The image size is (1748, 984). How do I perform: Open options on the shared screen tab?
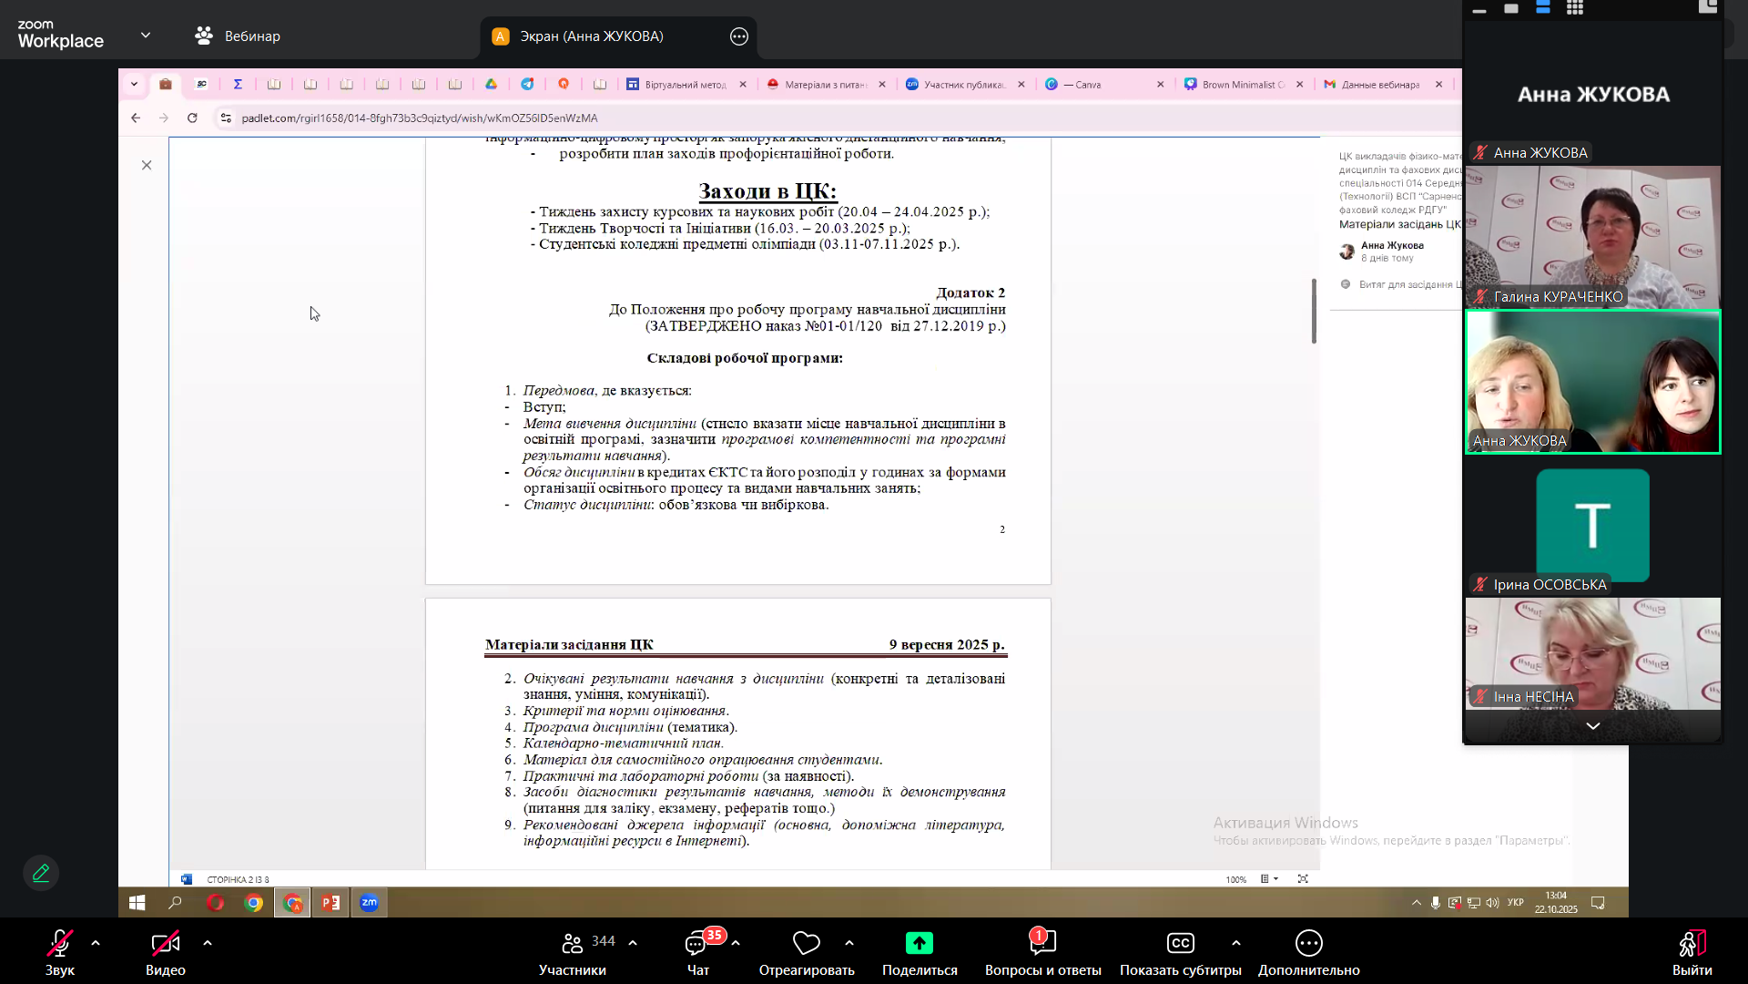point(739,36)
